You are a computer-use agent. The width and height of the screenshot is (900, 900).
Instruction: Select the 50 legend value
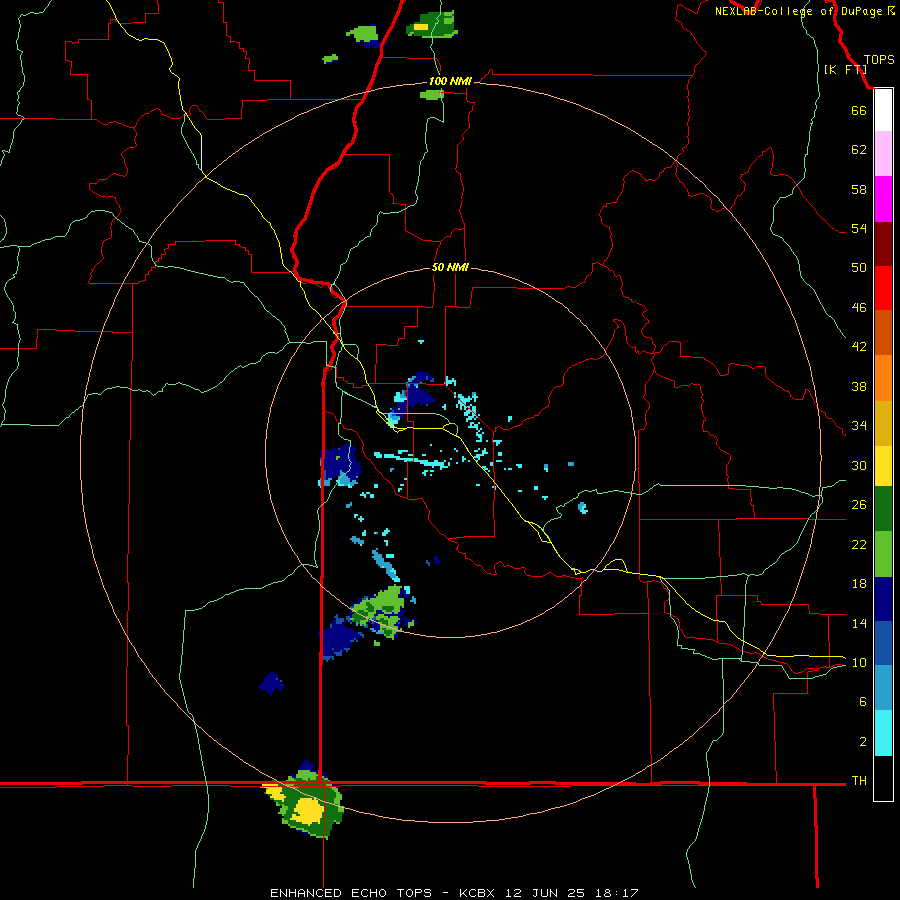859,267
